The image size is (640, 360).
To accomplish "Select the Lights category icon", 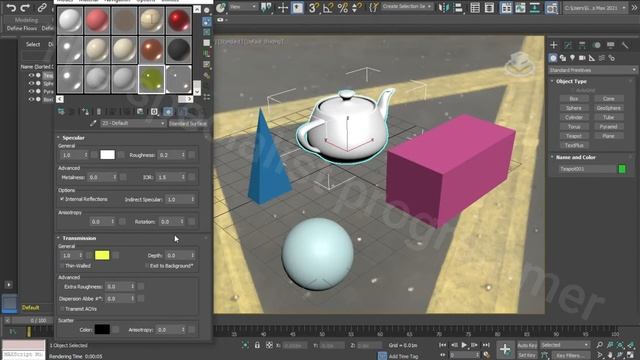I will [x=573, y=58].
